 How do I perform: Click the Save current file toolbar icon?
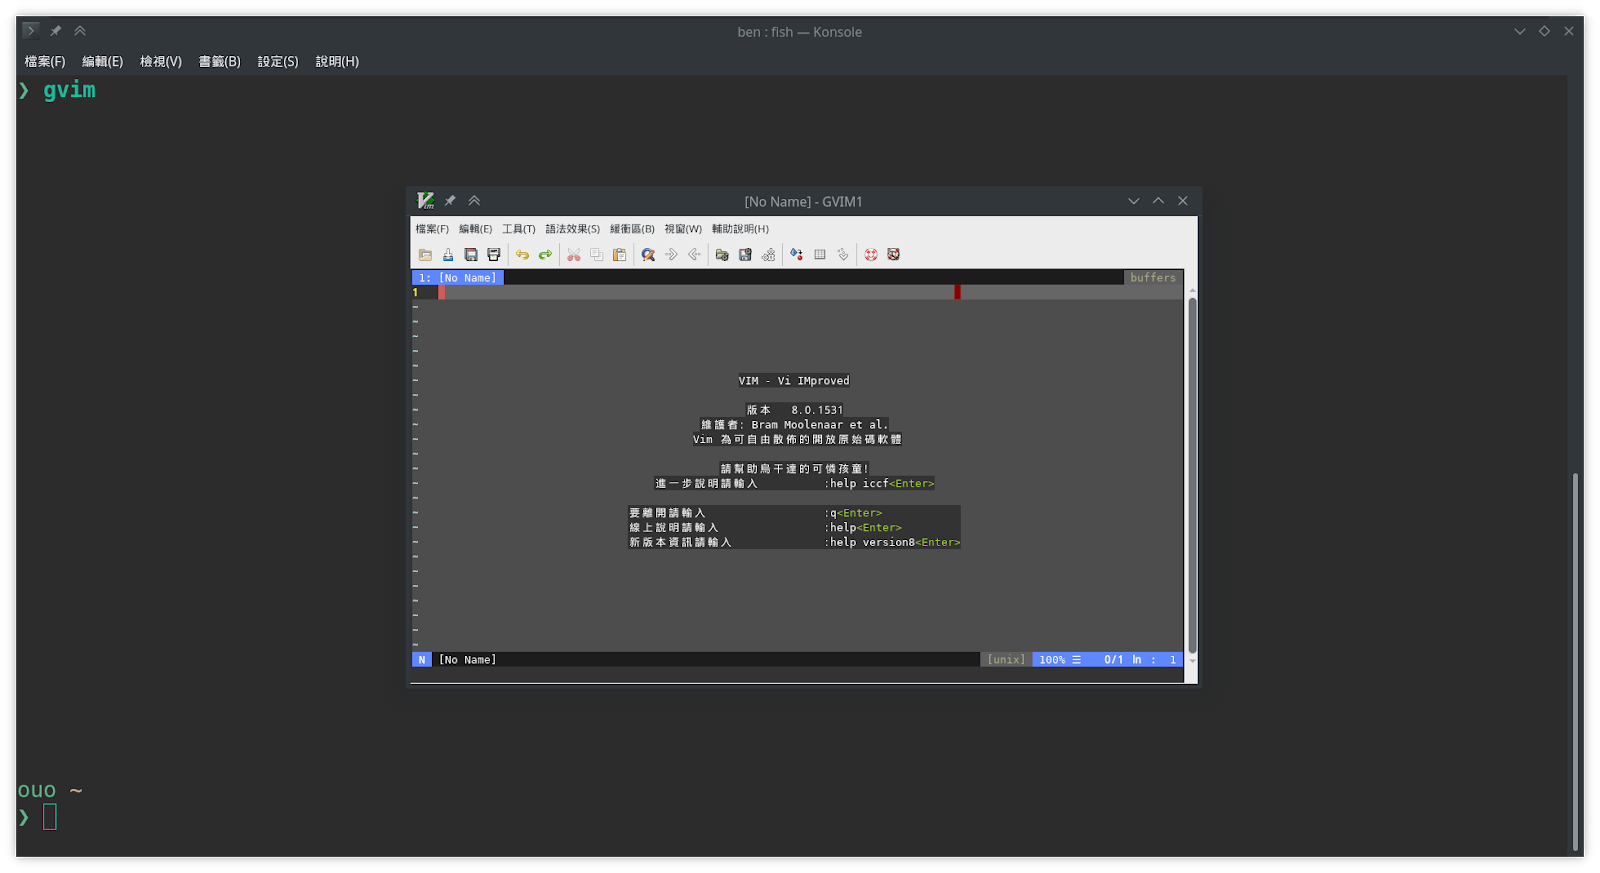point(448,255)
